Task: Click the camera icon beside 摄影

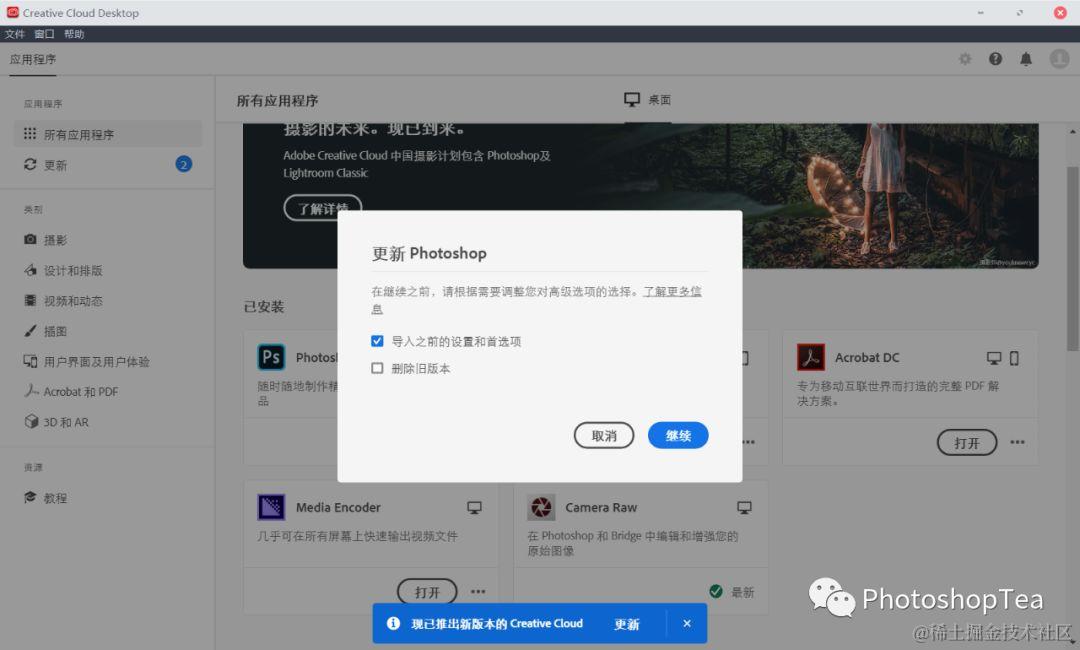Action: click(x=30, y=239)
